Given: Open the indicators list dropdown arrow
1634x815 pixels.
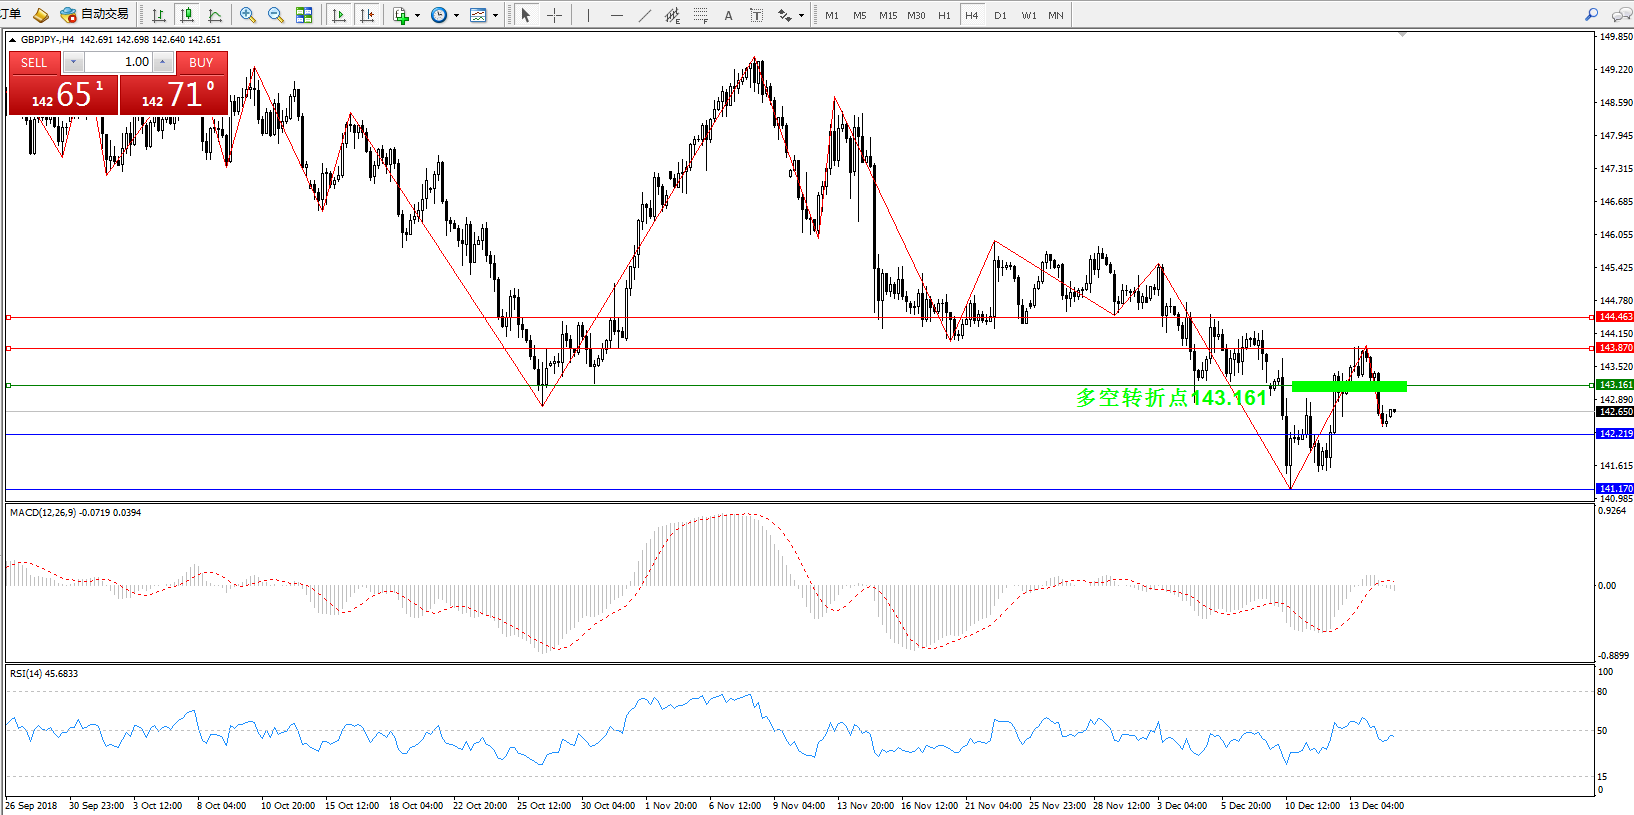Looking at the screenshot, I should (x=417, y=15).
